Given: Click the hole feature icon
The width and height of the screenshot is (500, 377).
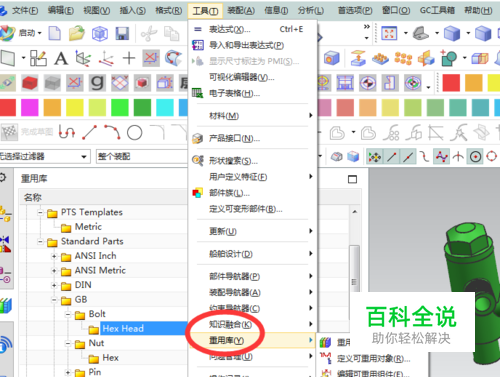Looking at the screenshot, I should pos(331,58).
